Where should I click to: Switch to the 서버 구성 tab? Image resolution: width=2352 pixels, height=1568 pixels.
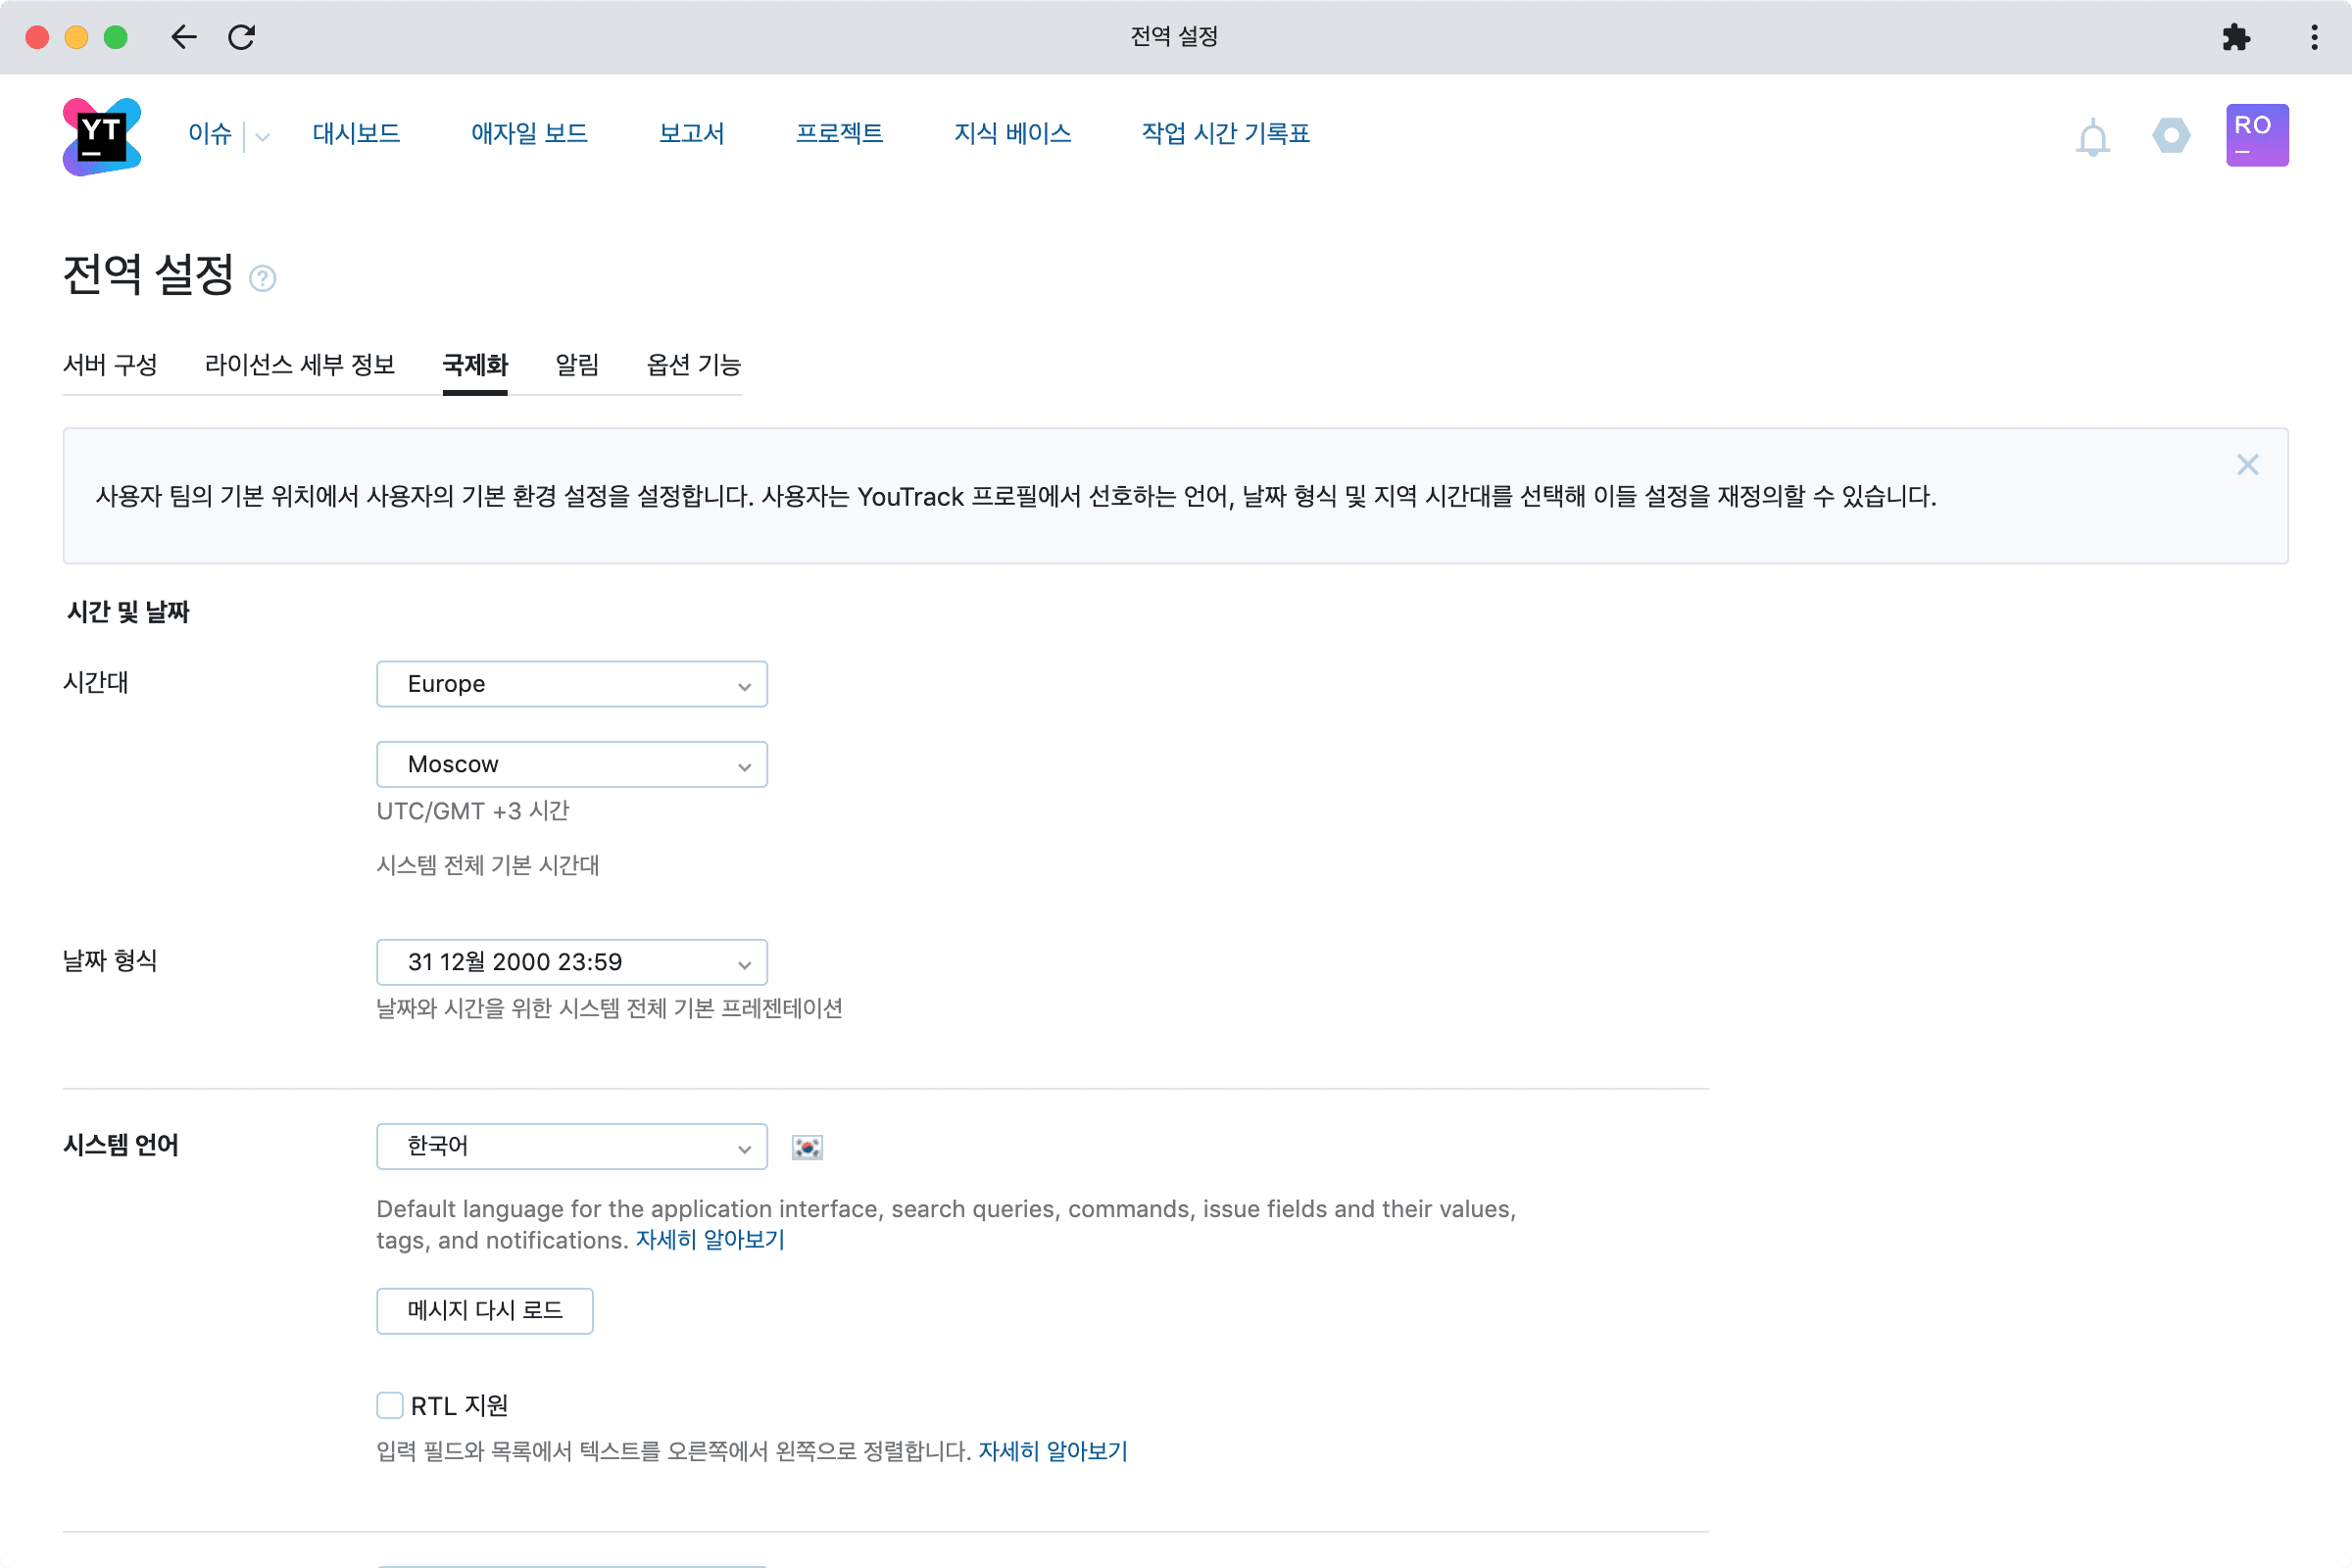coord(110,365)
